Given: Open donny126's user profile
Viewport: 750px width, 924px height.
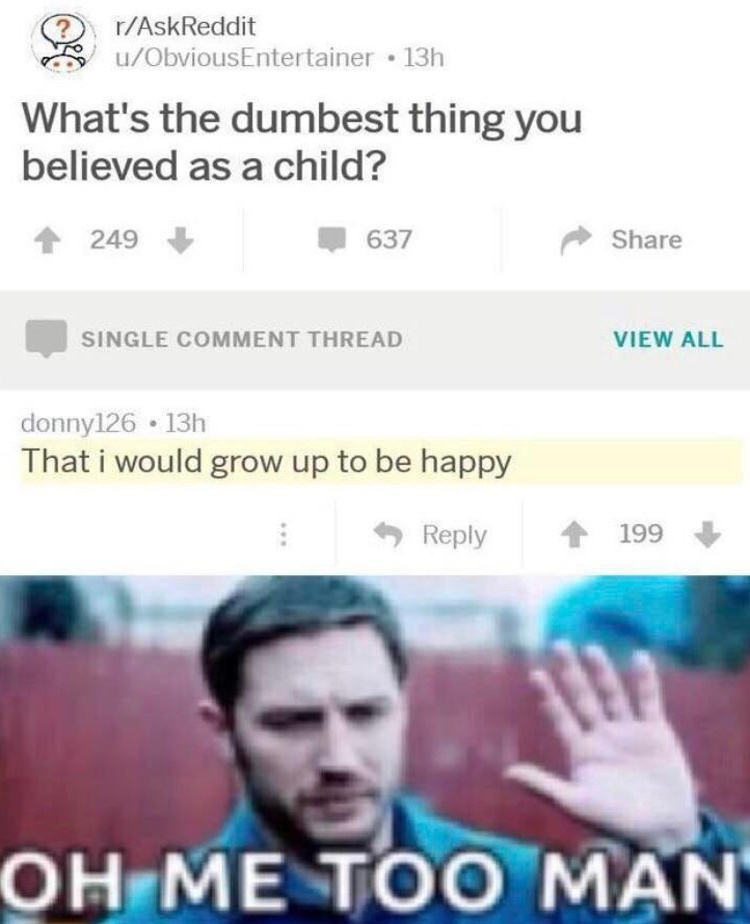Looking at the screenshot, I should [79, 423].
